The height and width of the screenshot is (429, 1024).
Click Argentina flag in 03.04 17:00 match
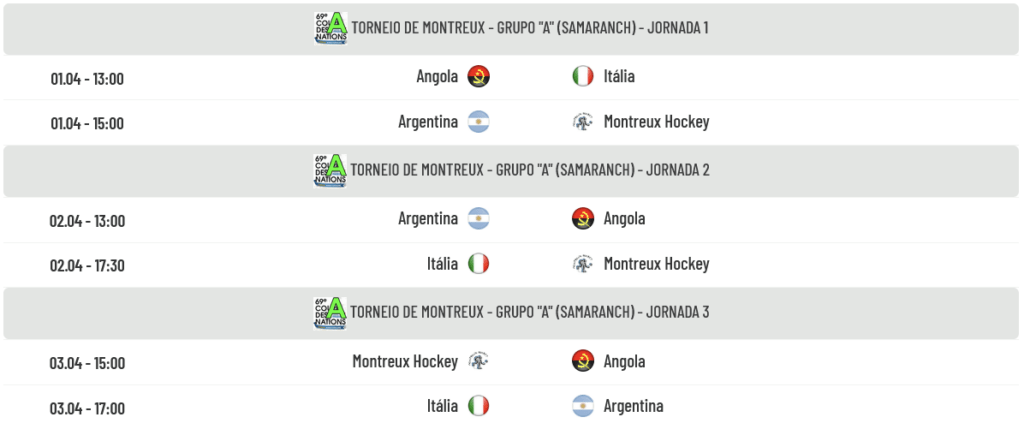point(583,406)
